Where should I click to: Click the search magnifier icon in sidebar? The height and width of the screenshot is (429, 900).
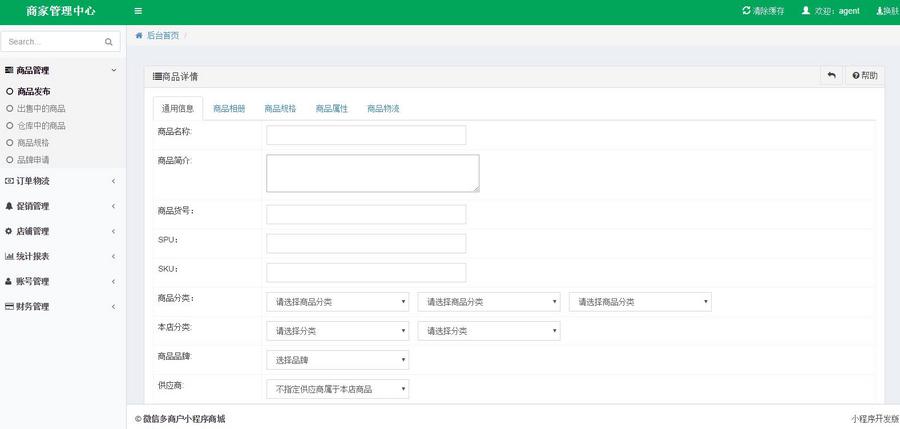tap(108, 42)
